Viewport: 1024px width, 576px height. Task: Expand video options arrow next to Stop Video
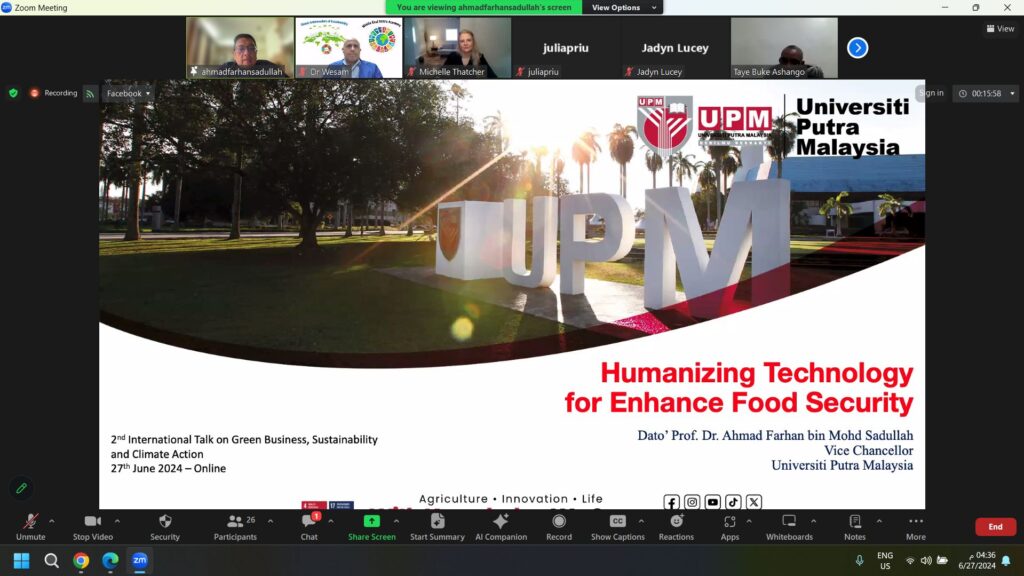point(117,521)
